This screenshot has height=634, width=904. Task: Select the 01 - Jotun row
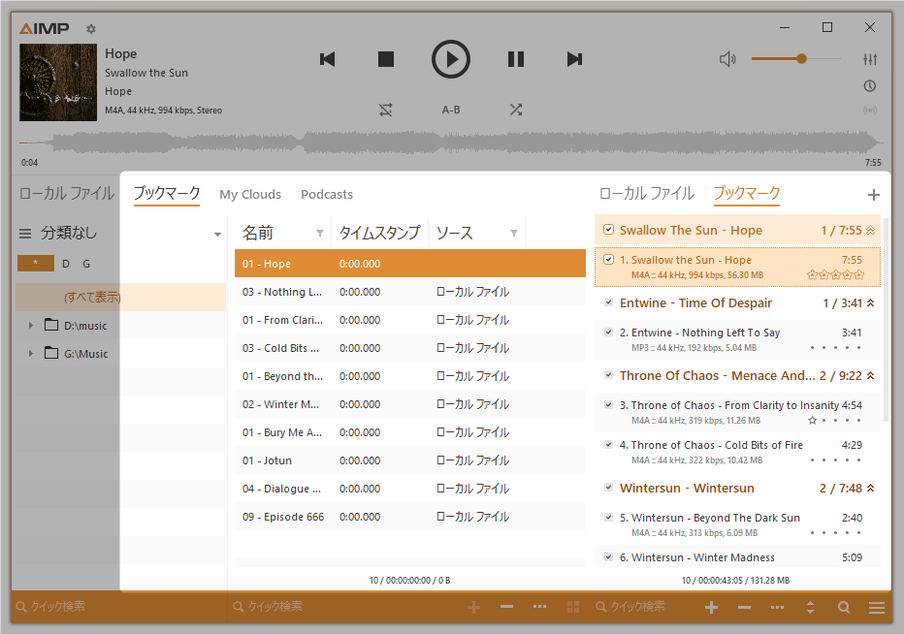[410, 461]
